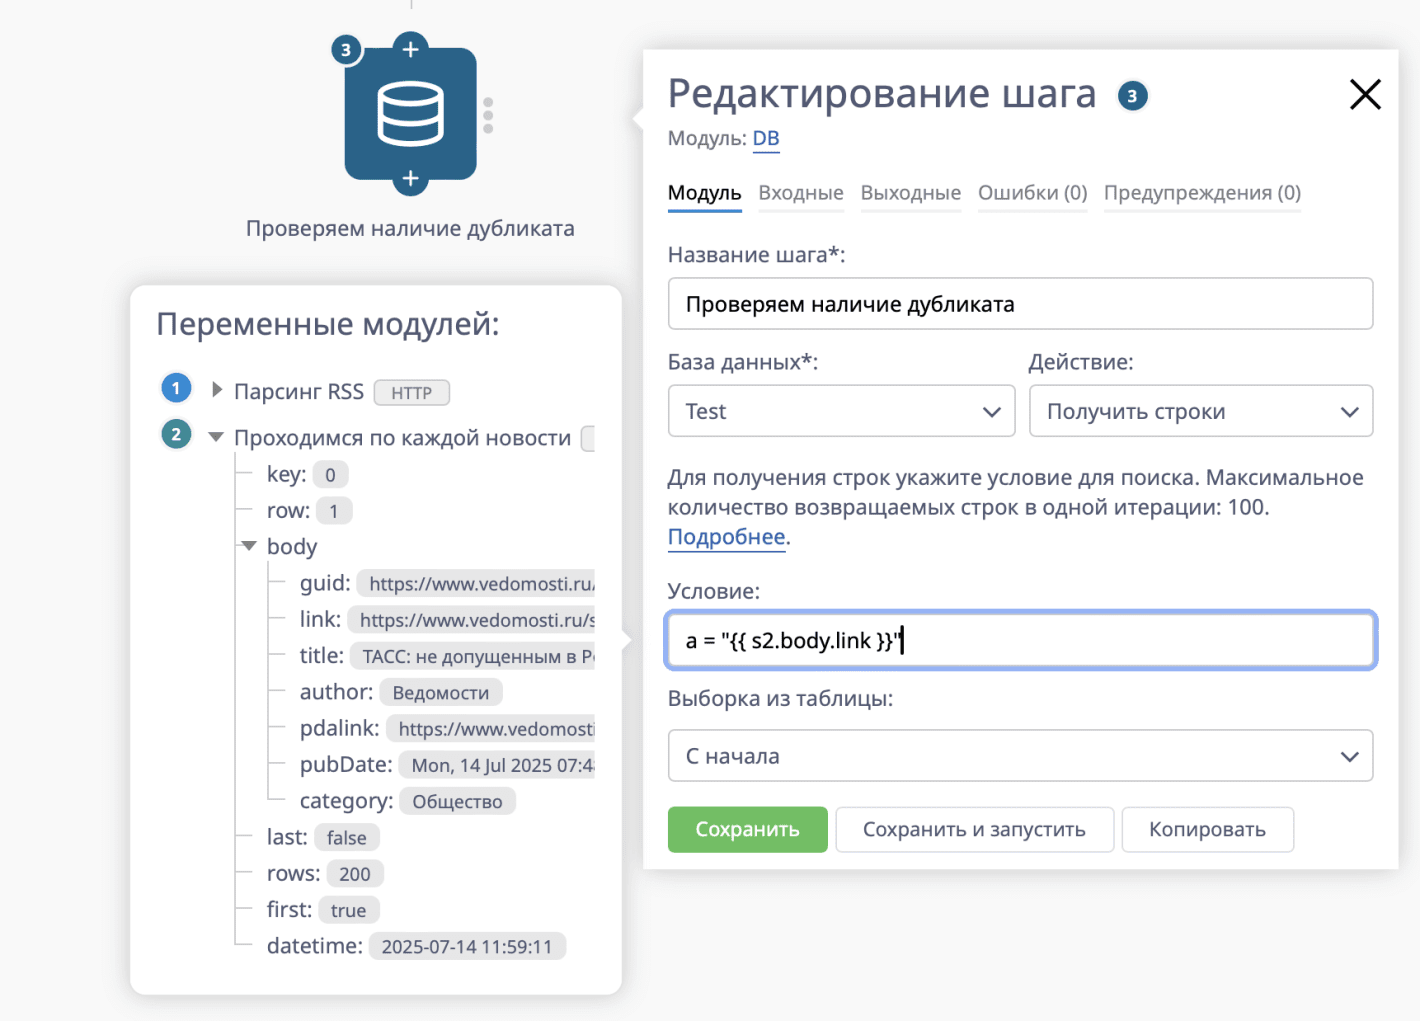Click the step number 3 badge on module
This screenshot has height=1021, width=1420.
coord(345,48)
